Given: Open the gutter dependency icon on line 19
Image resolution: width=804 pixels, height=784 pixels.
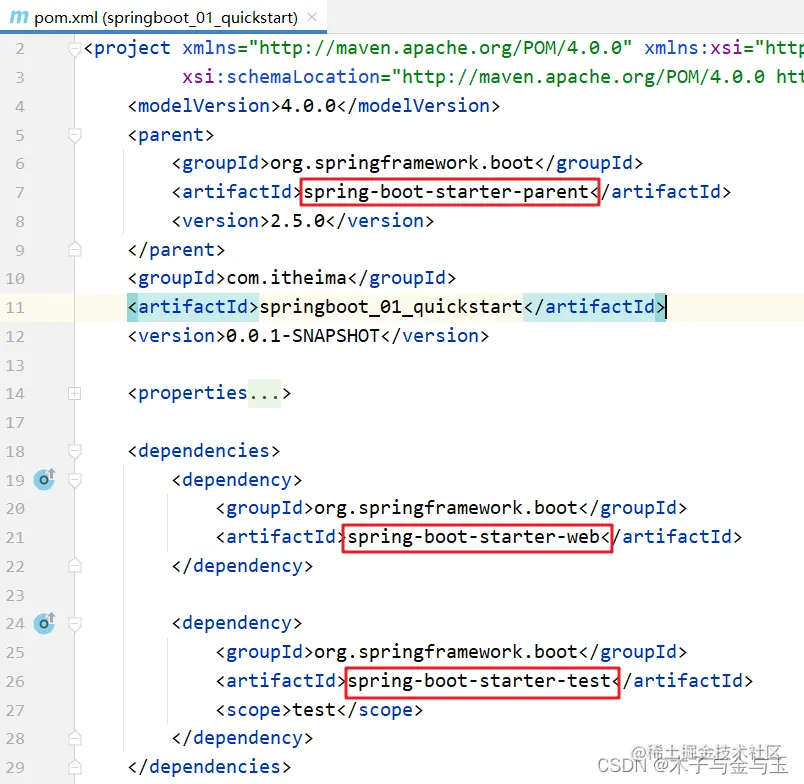Looking at the screenshot, I should (45, 479).
